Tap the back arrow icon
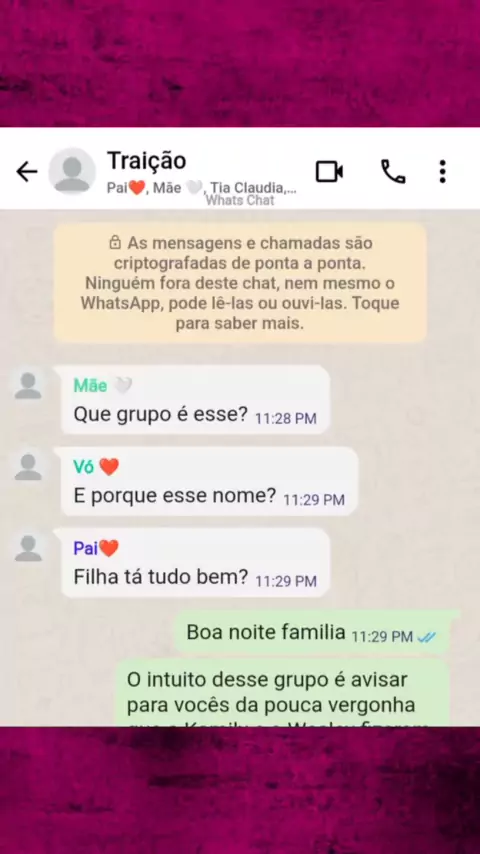The height and width of the screenshot is (854, 480). tap(27, 172)
